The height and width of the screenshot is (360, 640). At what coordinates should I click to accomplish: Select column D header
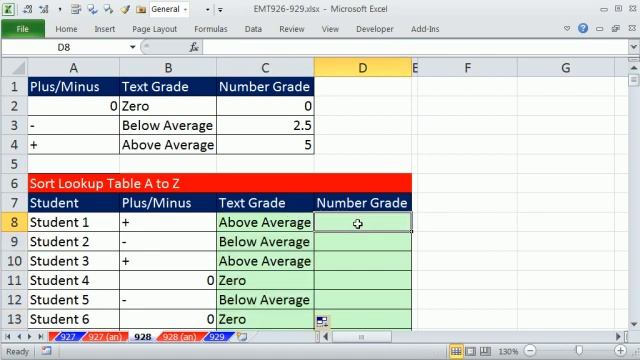[x=362, y=68]
